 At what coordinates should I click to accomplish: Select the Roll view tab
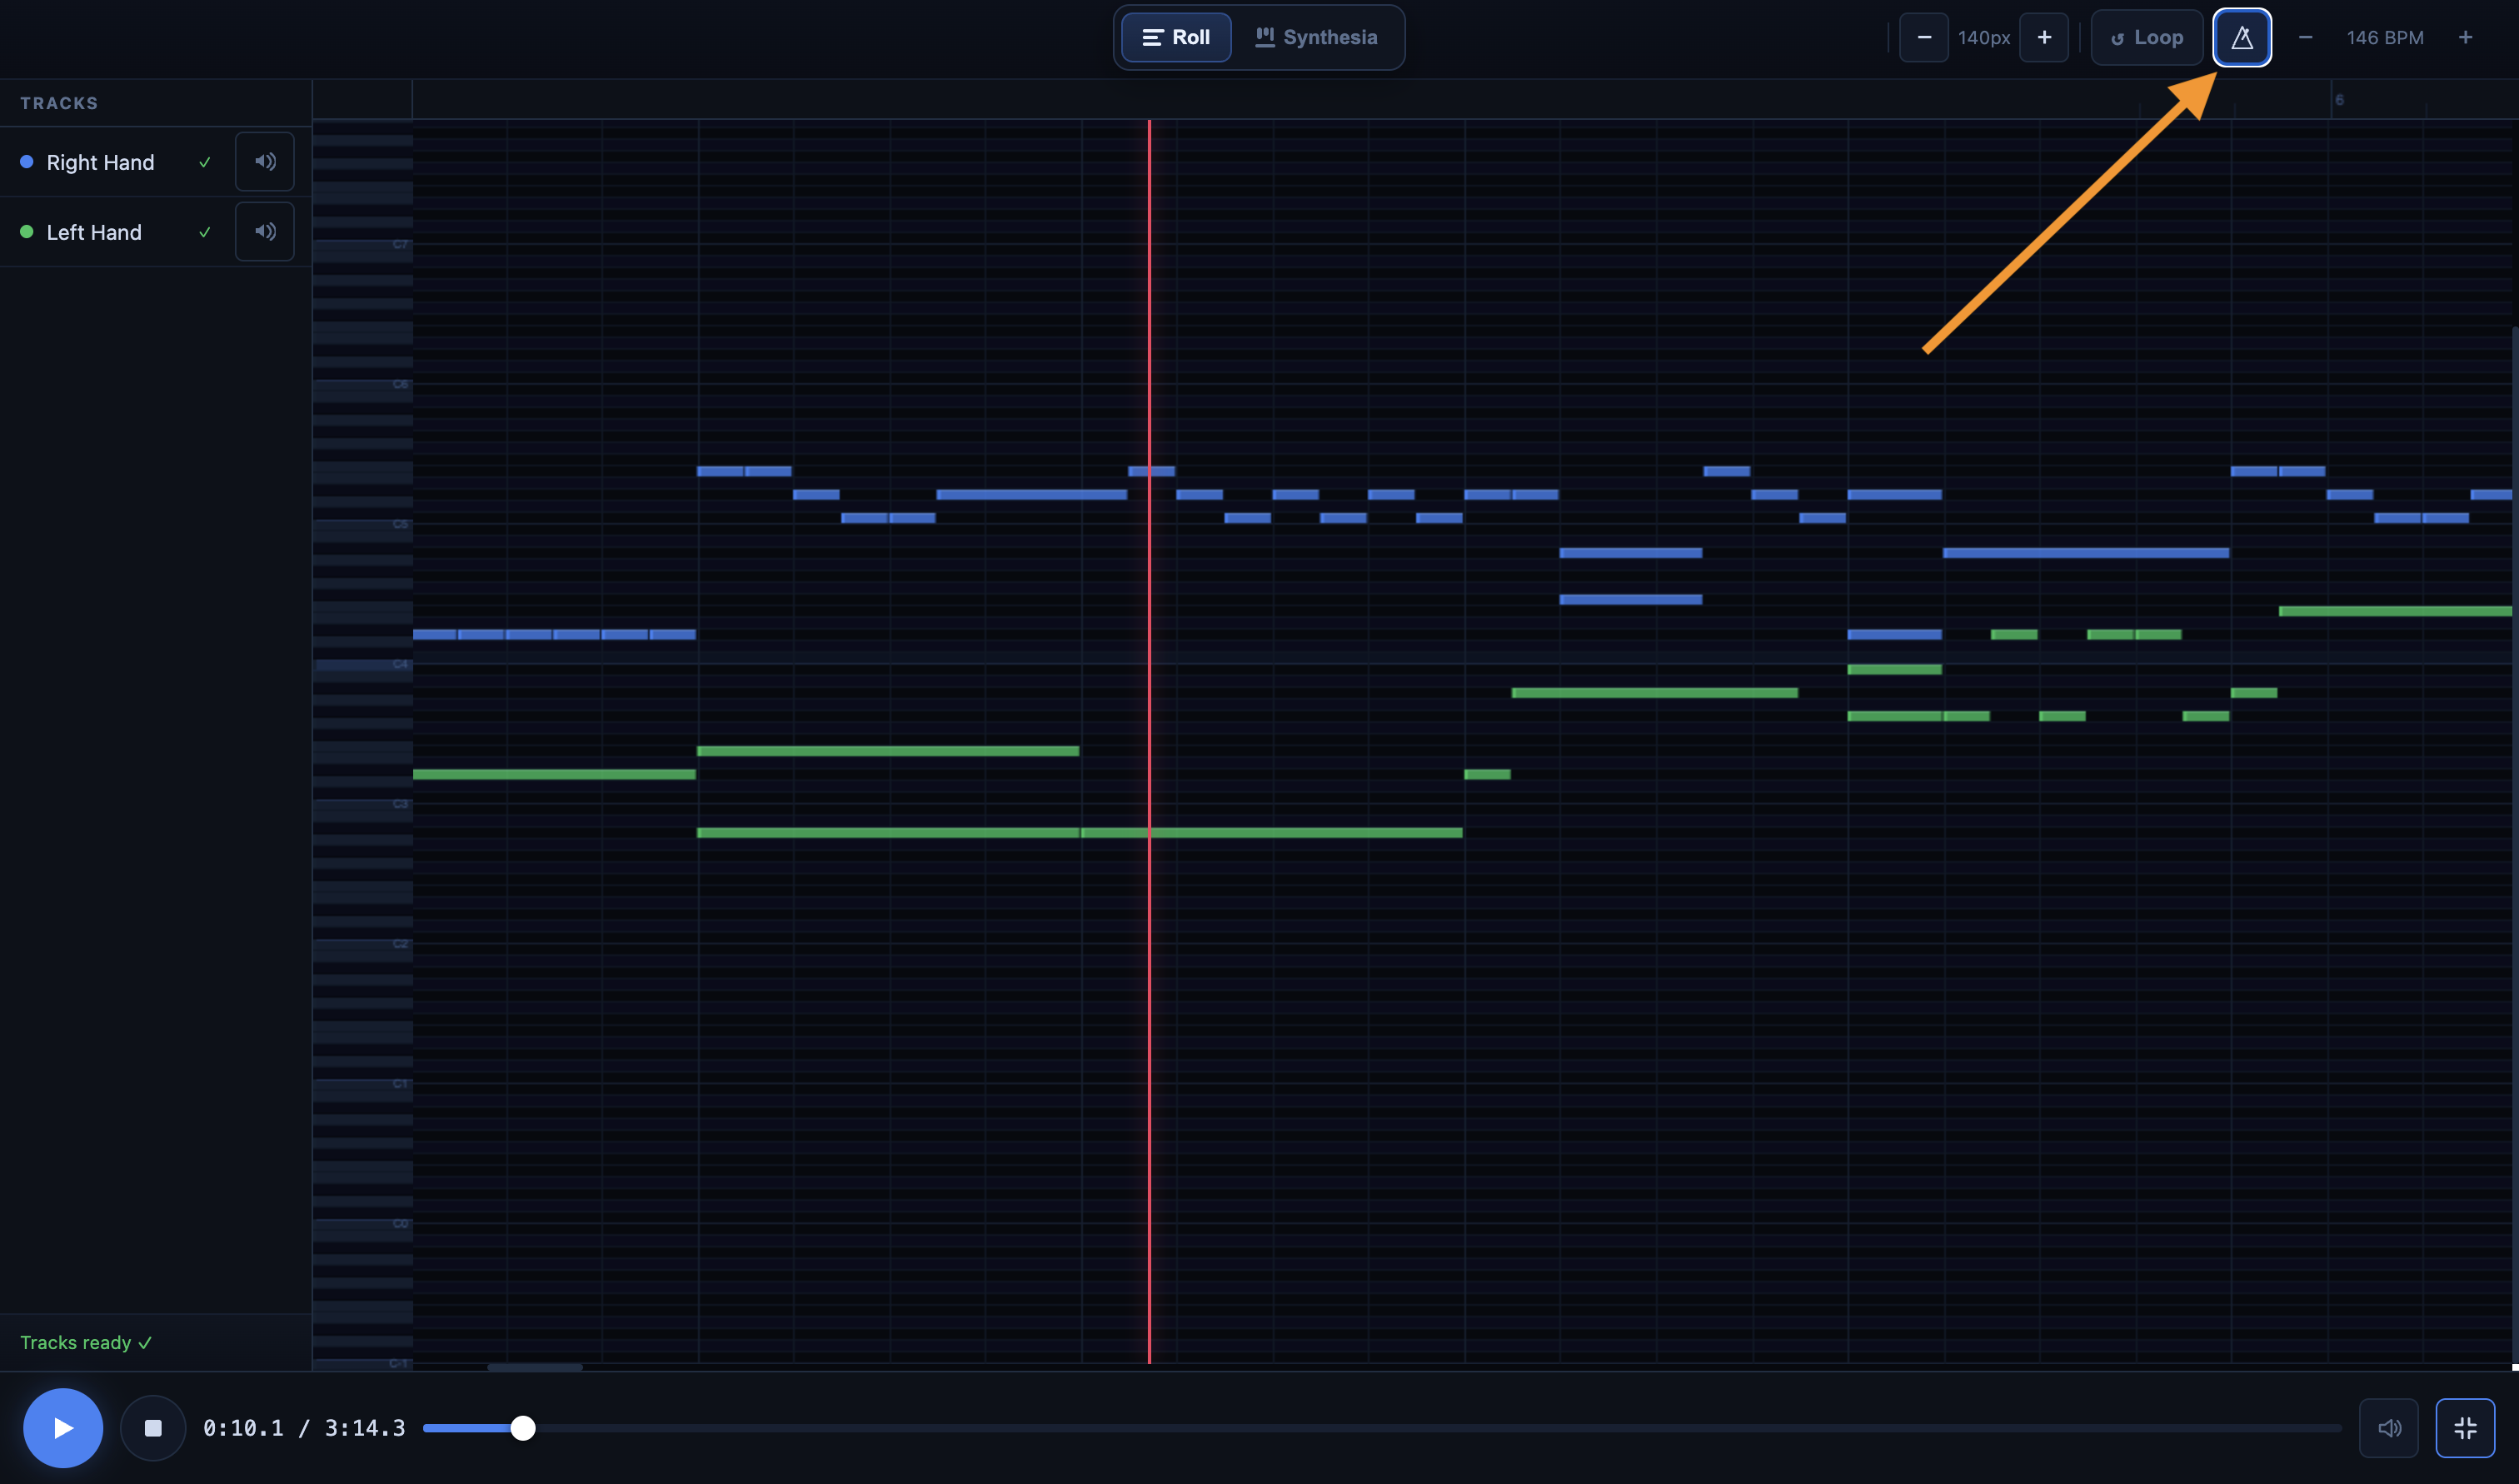(1176, 38)
